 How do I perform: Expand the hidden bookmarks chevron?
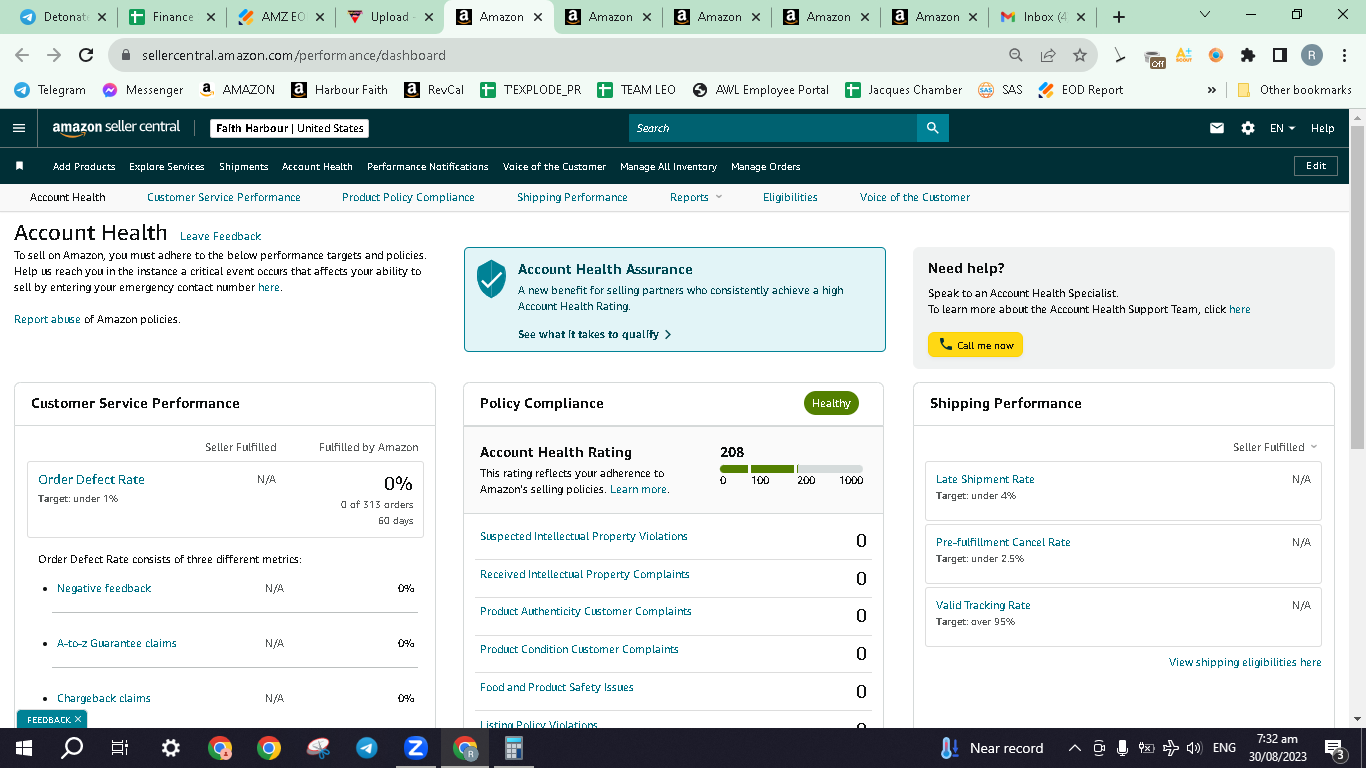click(x=1212, y=89)
